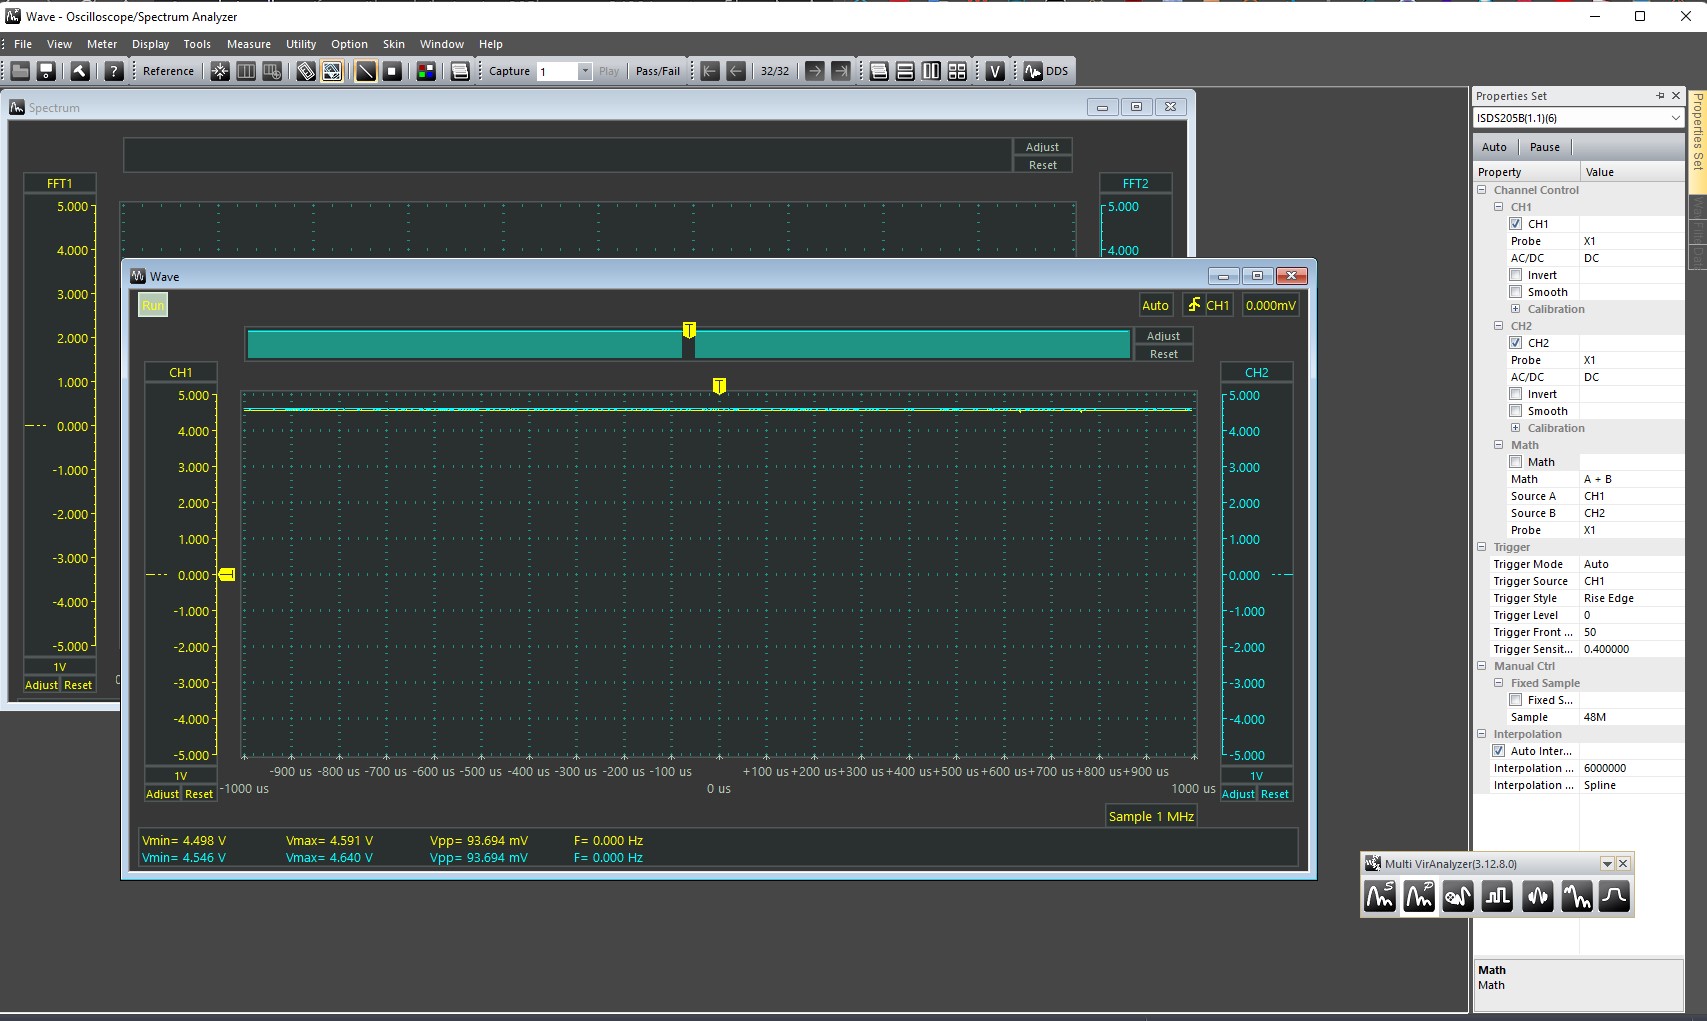Image resolution: width=1707 pixels, height=1021 pixels.
Task: Click Reset under the CH1 scale
Action: [x=199, y=794]
